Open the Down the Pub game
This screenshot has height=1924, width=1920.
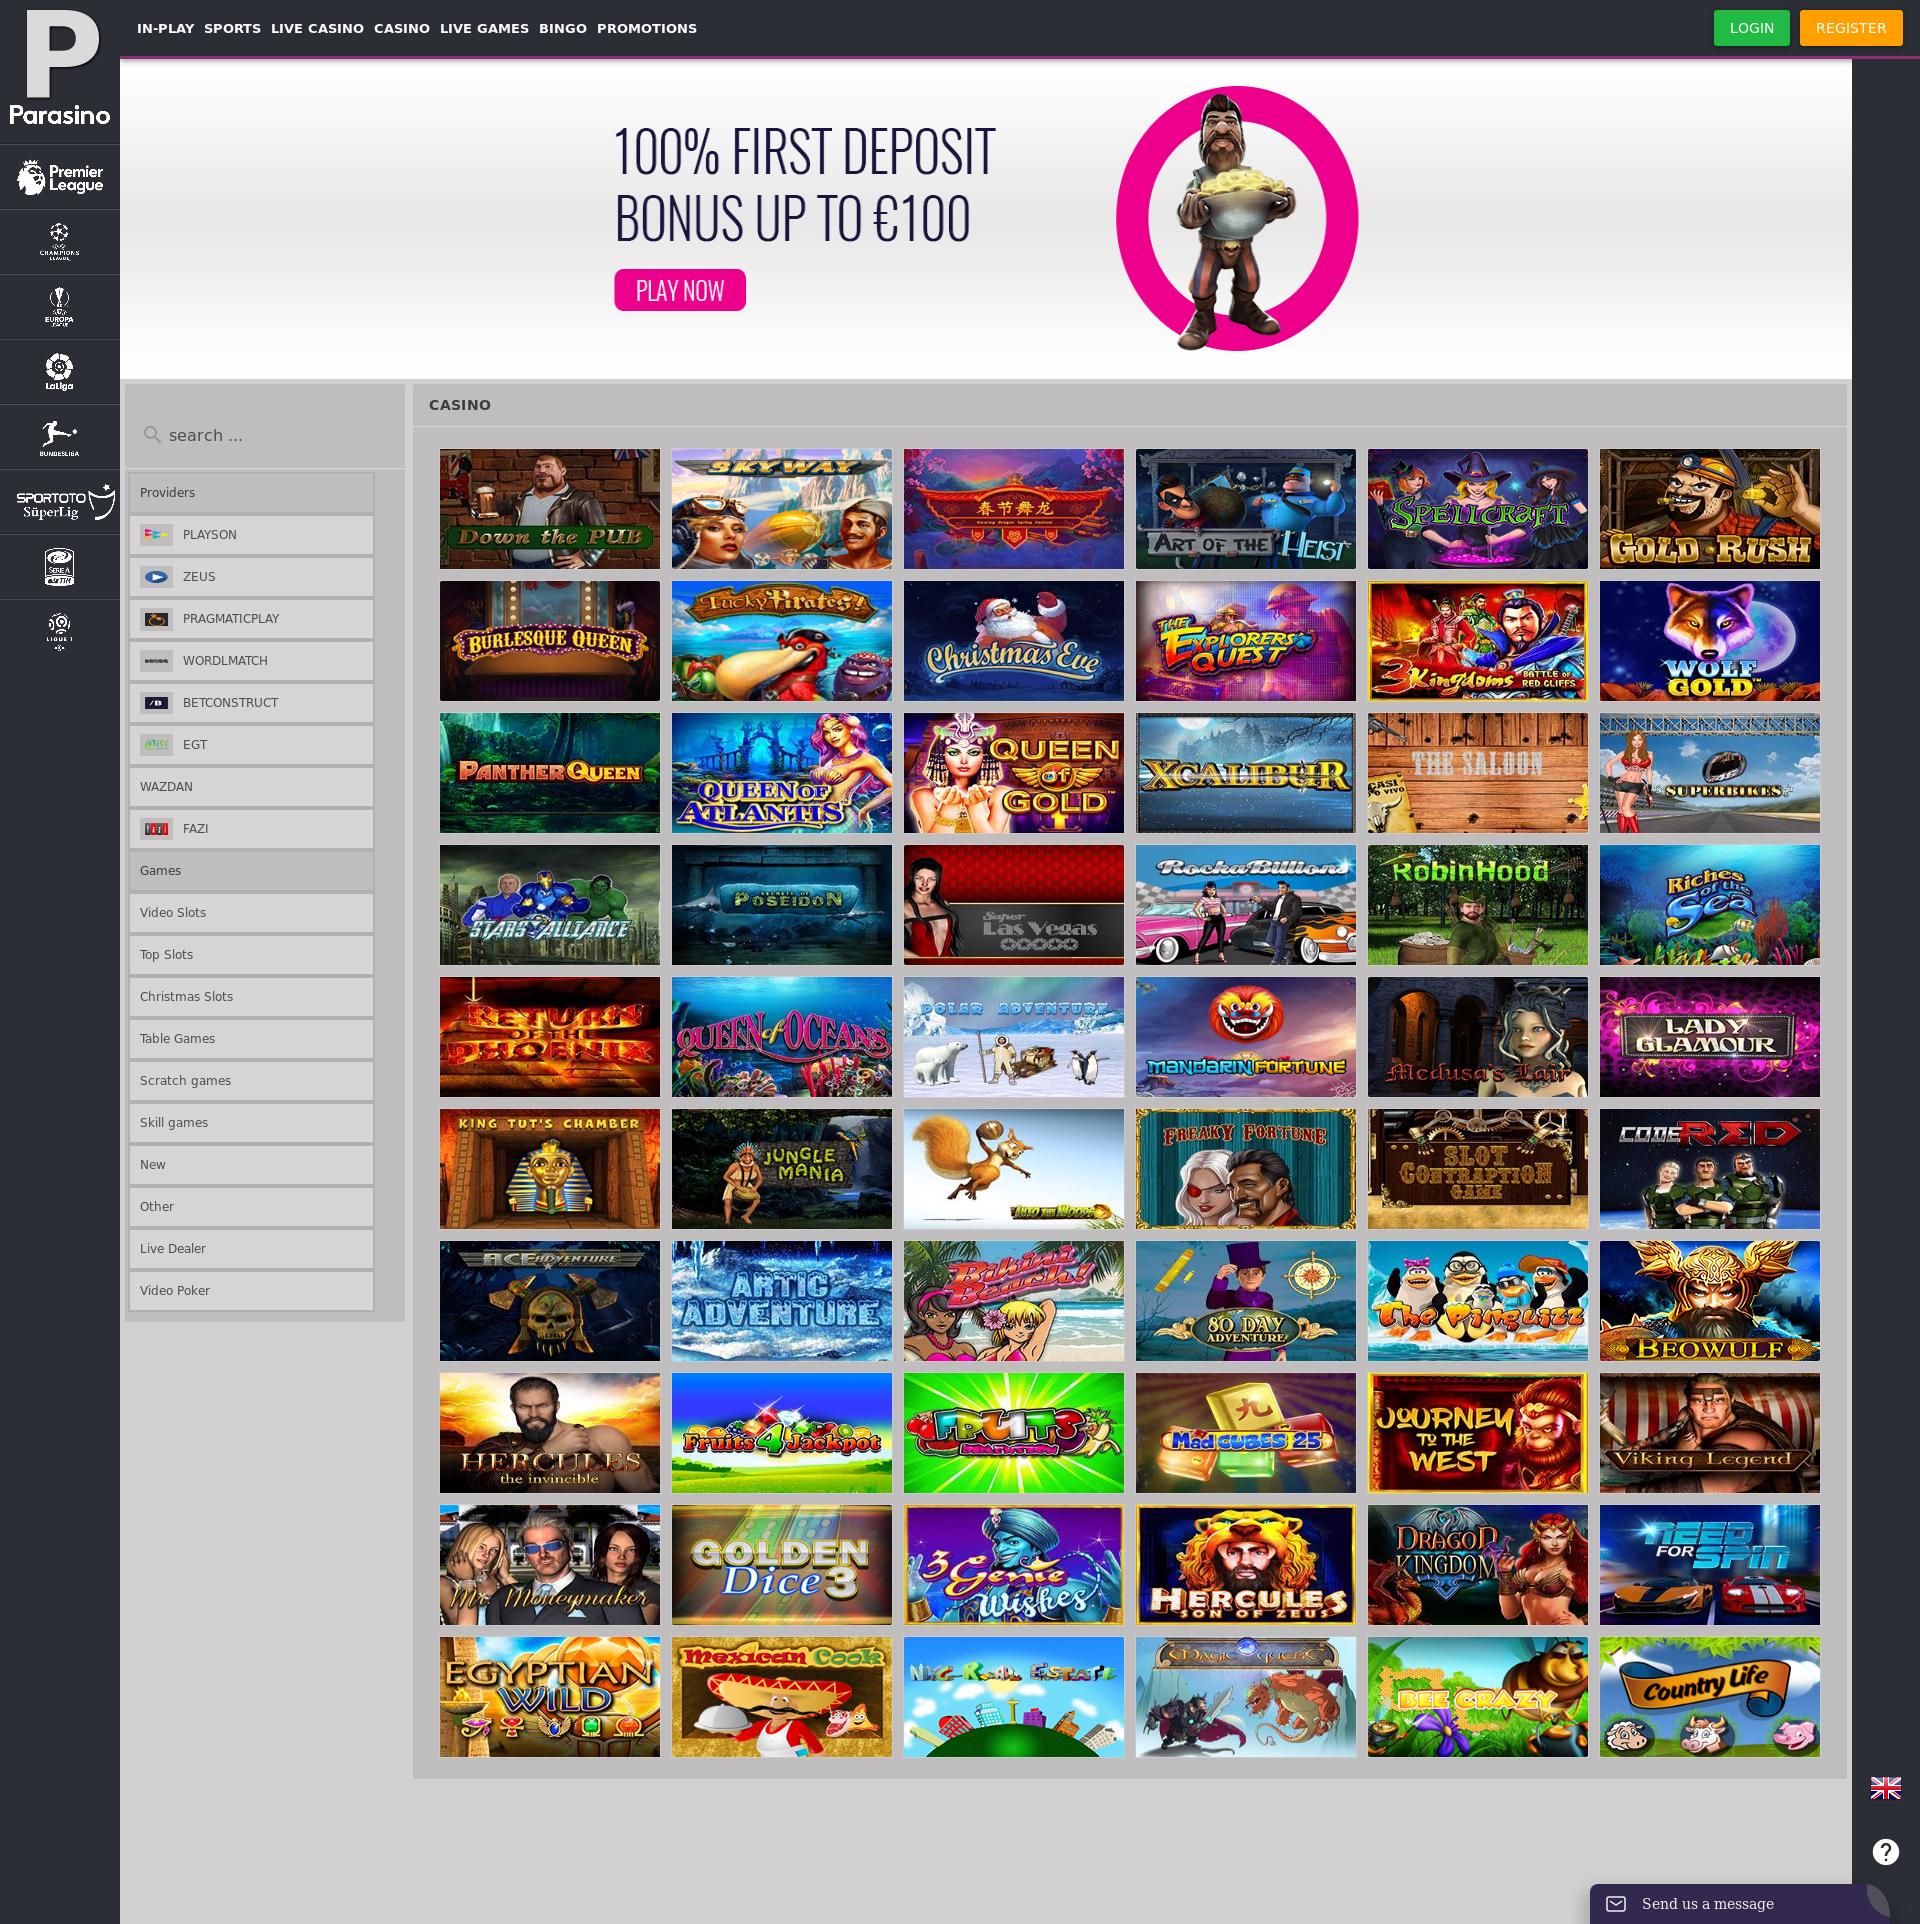[550, 509]
